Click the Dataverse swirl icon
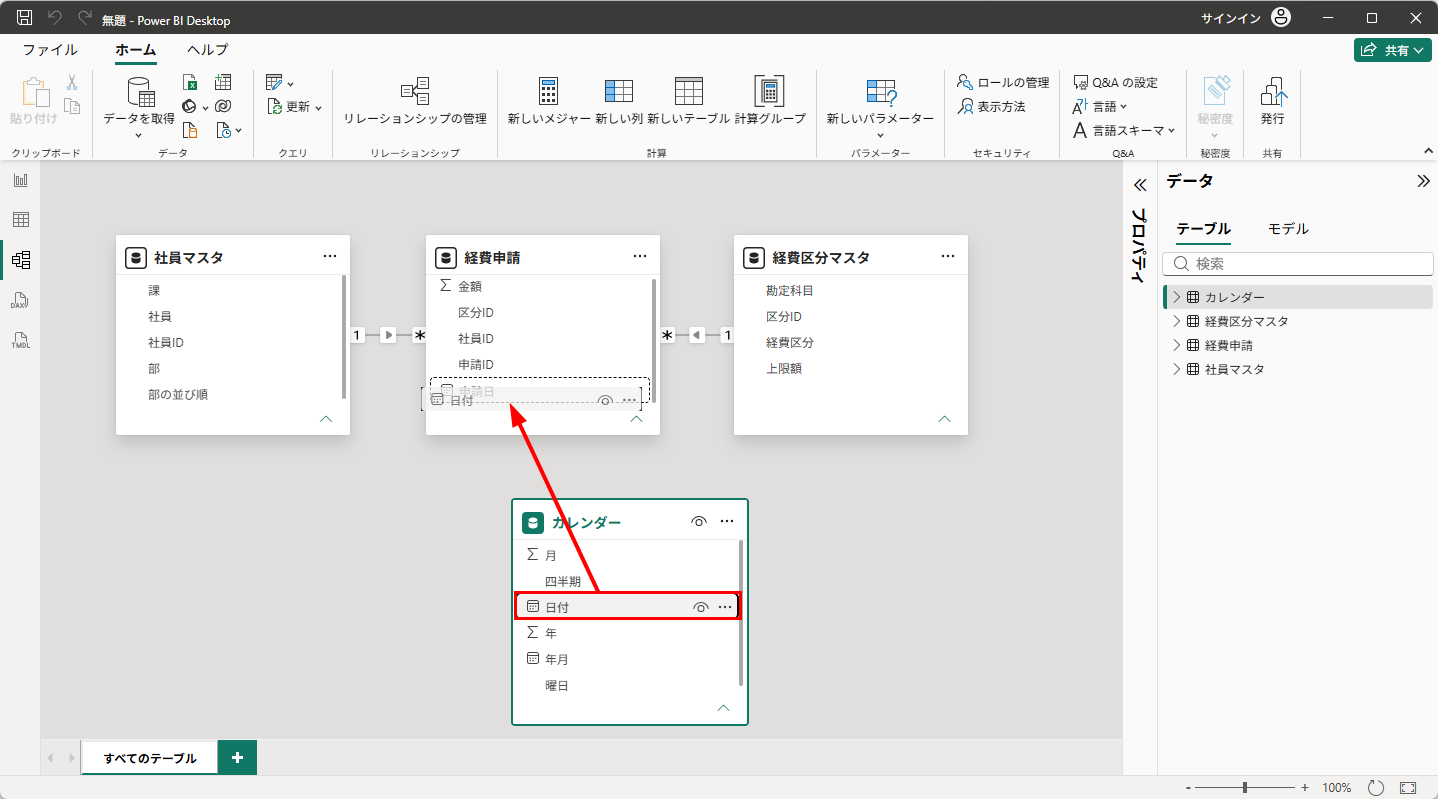This screenshot has height=799, width=1438. pos(223,107)
